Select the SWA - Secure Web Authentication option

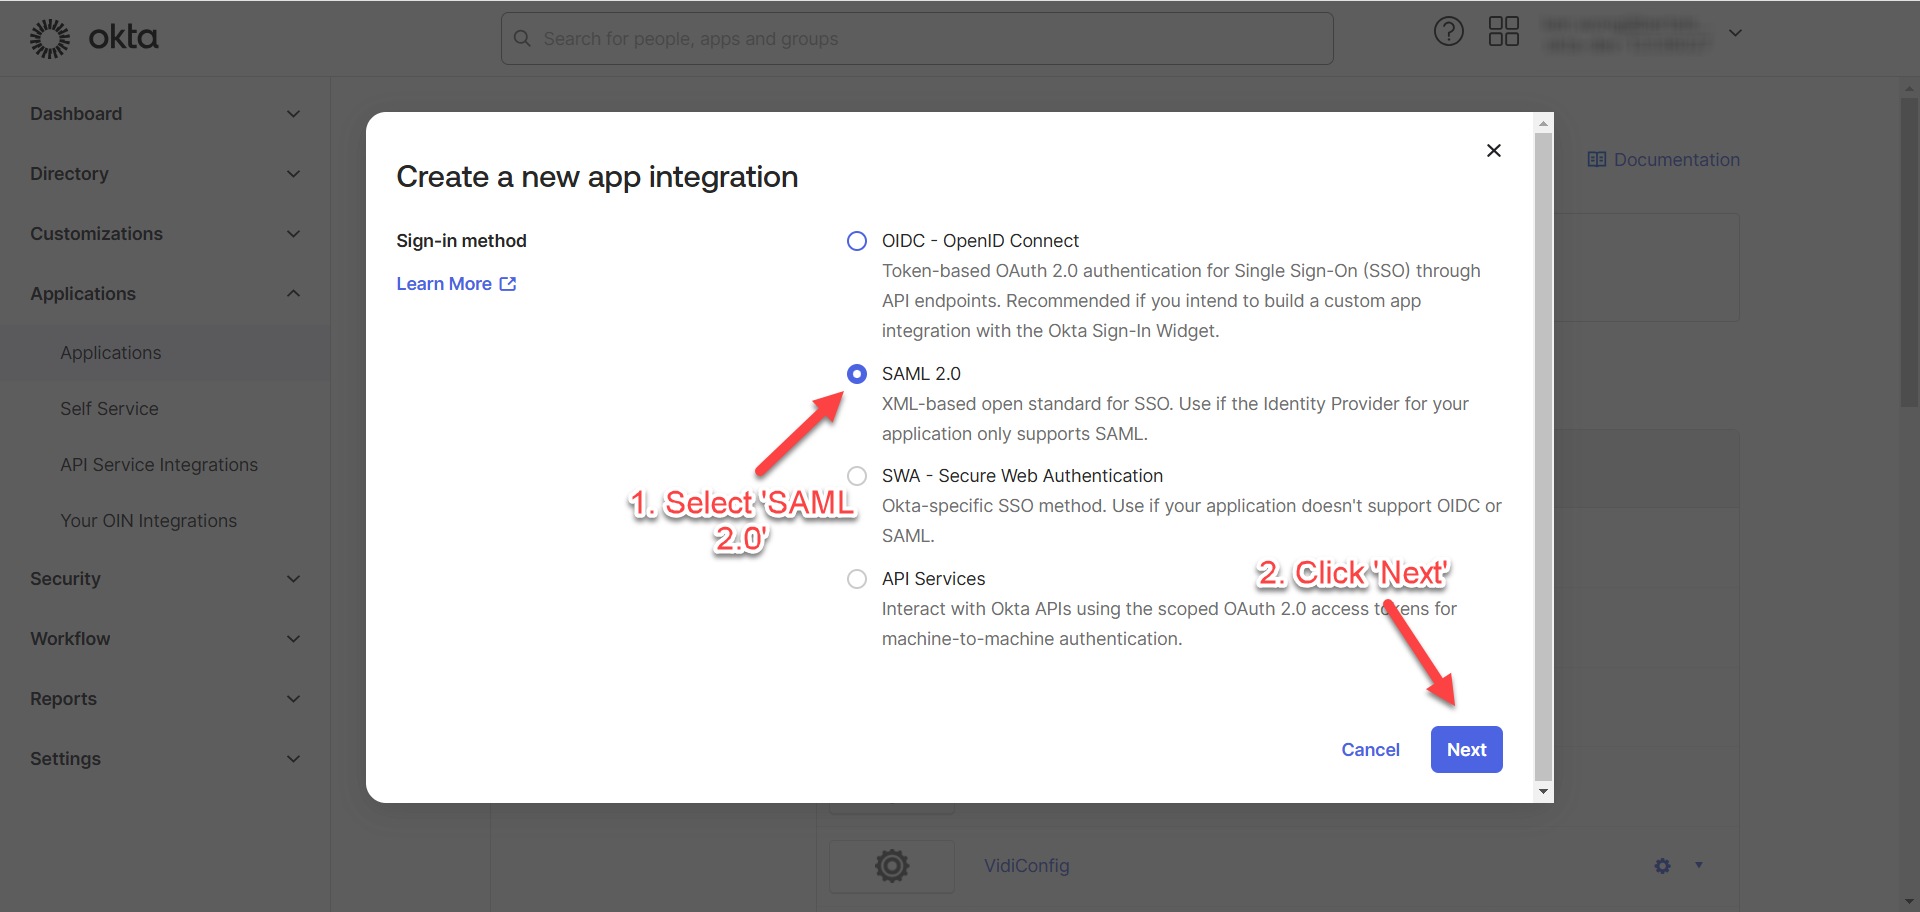click(857, 476)
